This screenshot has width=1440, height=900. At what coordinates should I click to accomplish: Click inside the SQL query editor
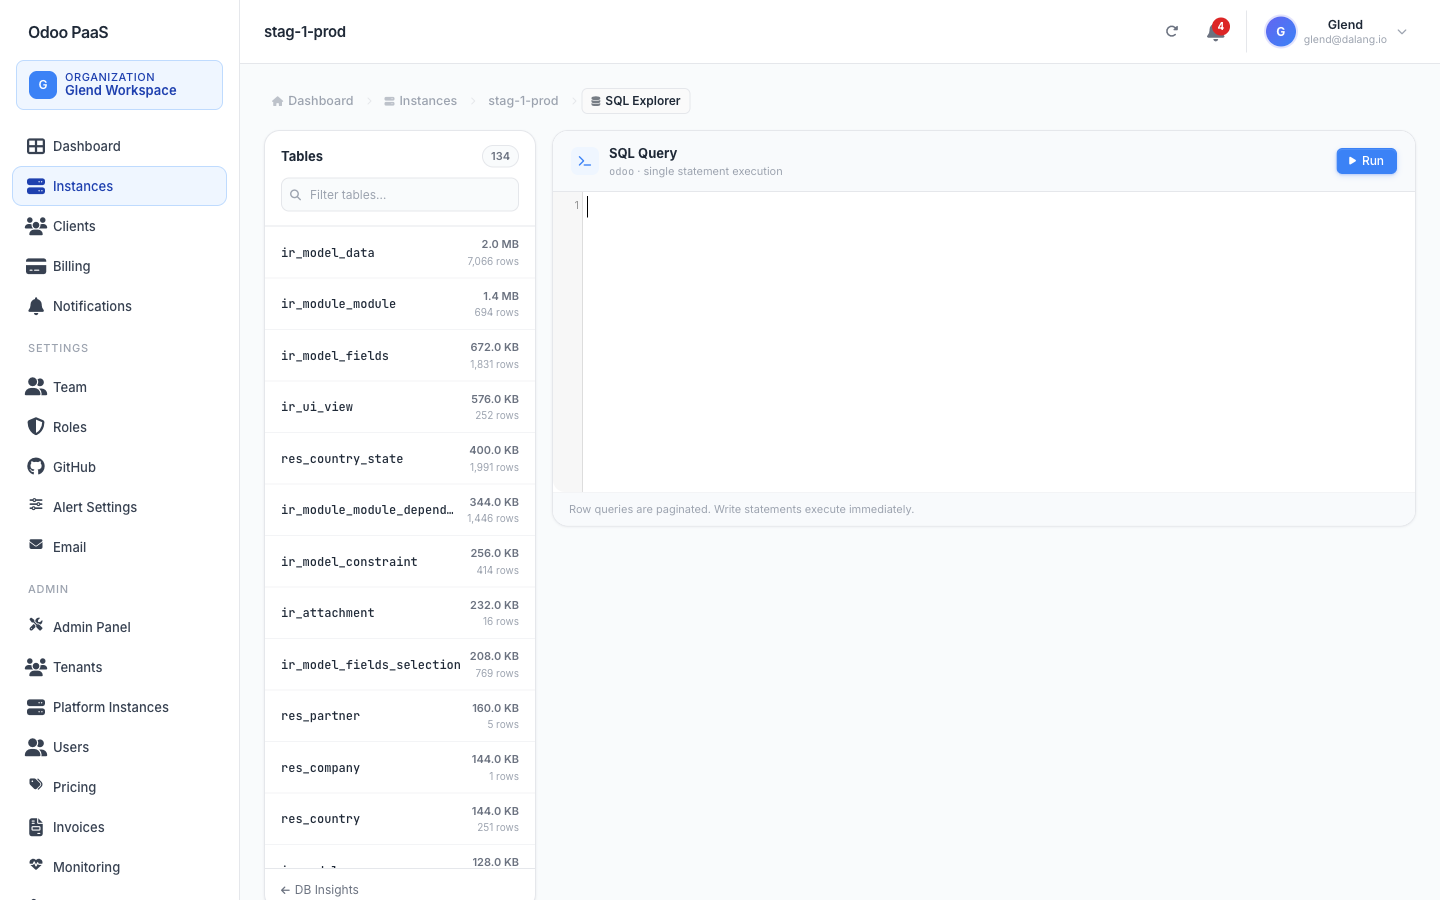[998, 342]
